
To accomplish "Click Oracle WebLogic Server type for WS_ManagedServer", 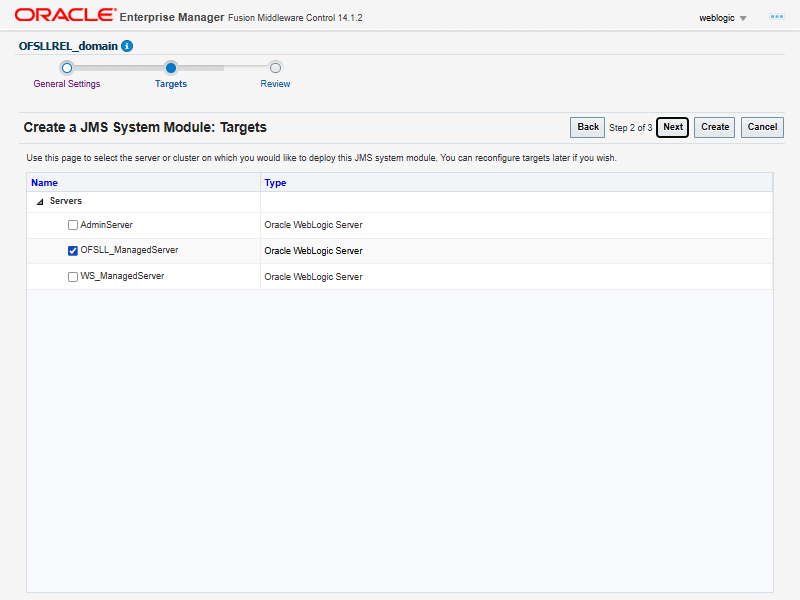I will (313, 277).
